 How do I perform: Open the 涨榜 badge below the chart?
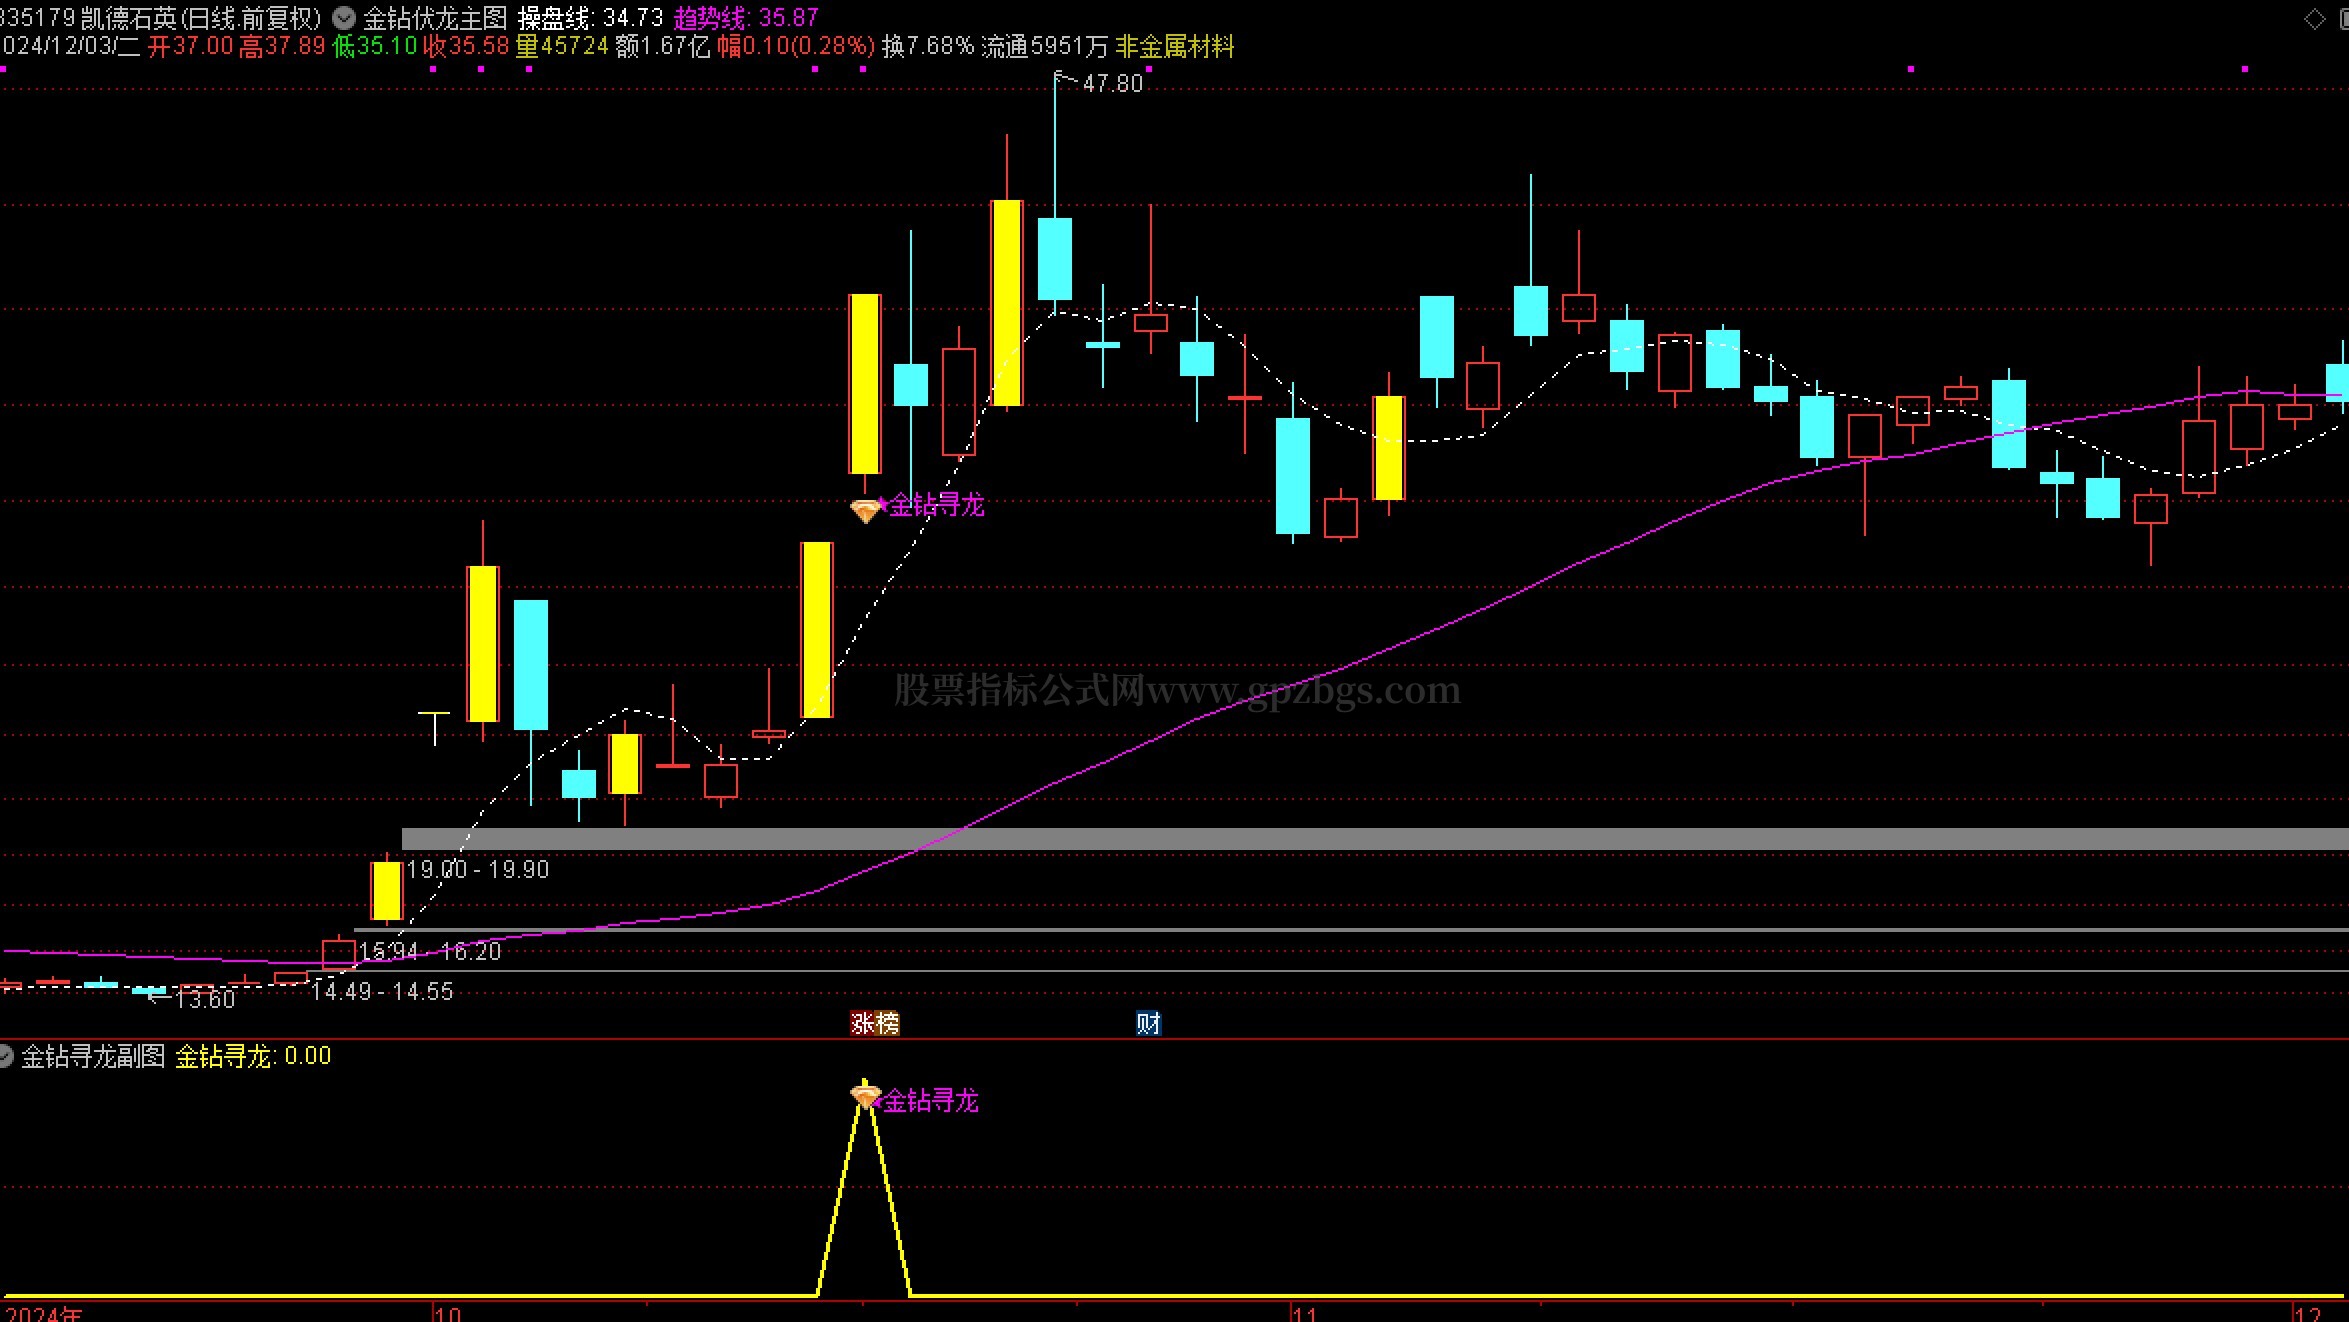point(875,1023)
